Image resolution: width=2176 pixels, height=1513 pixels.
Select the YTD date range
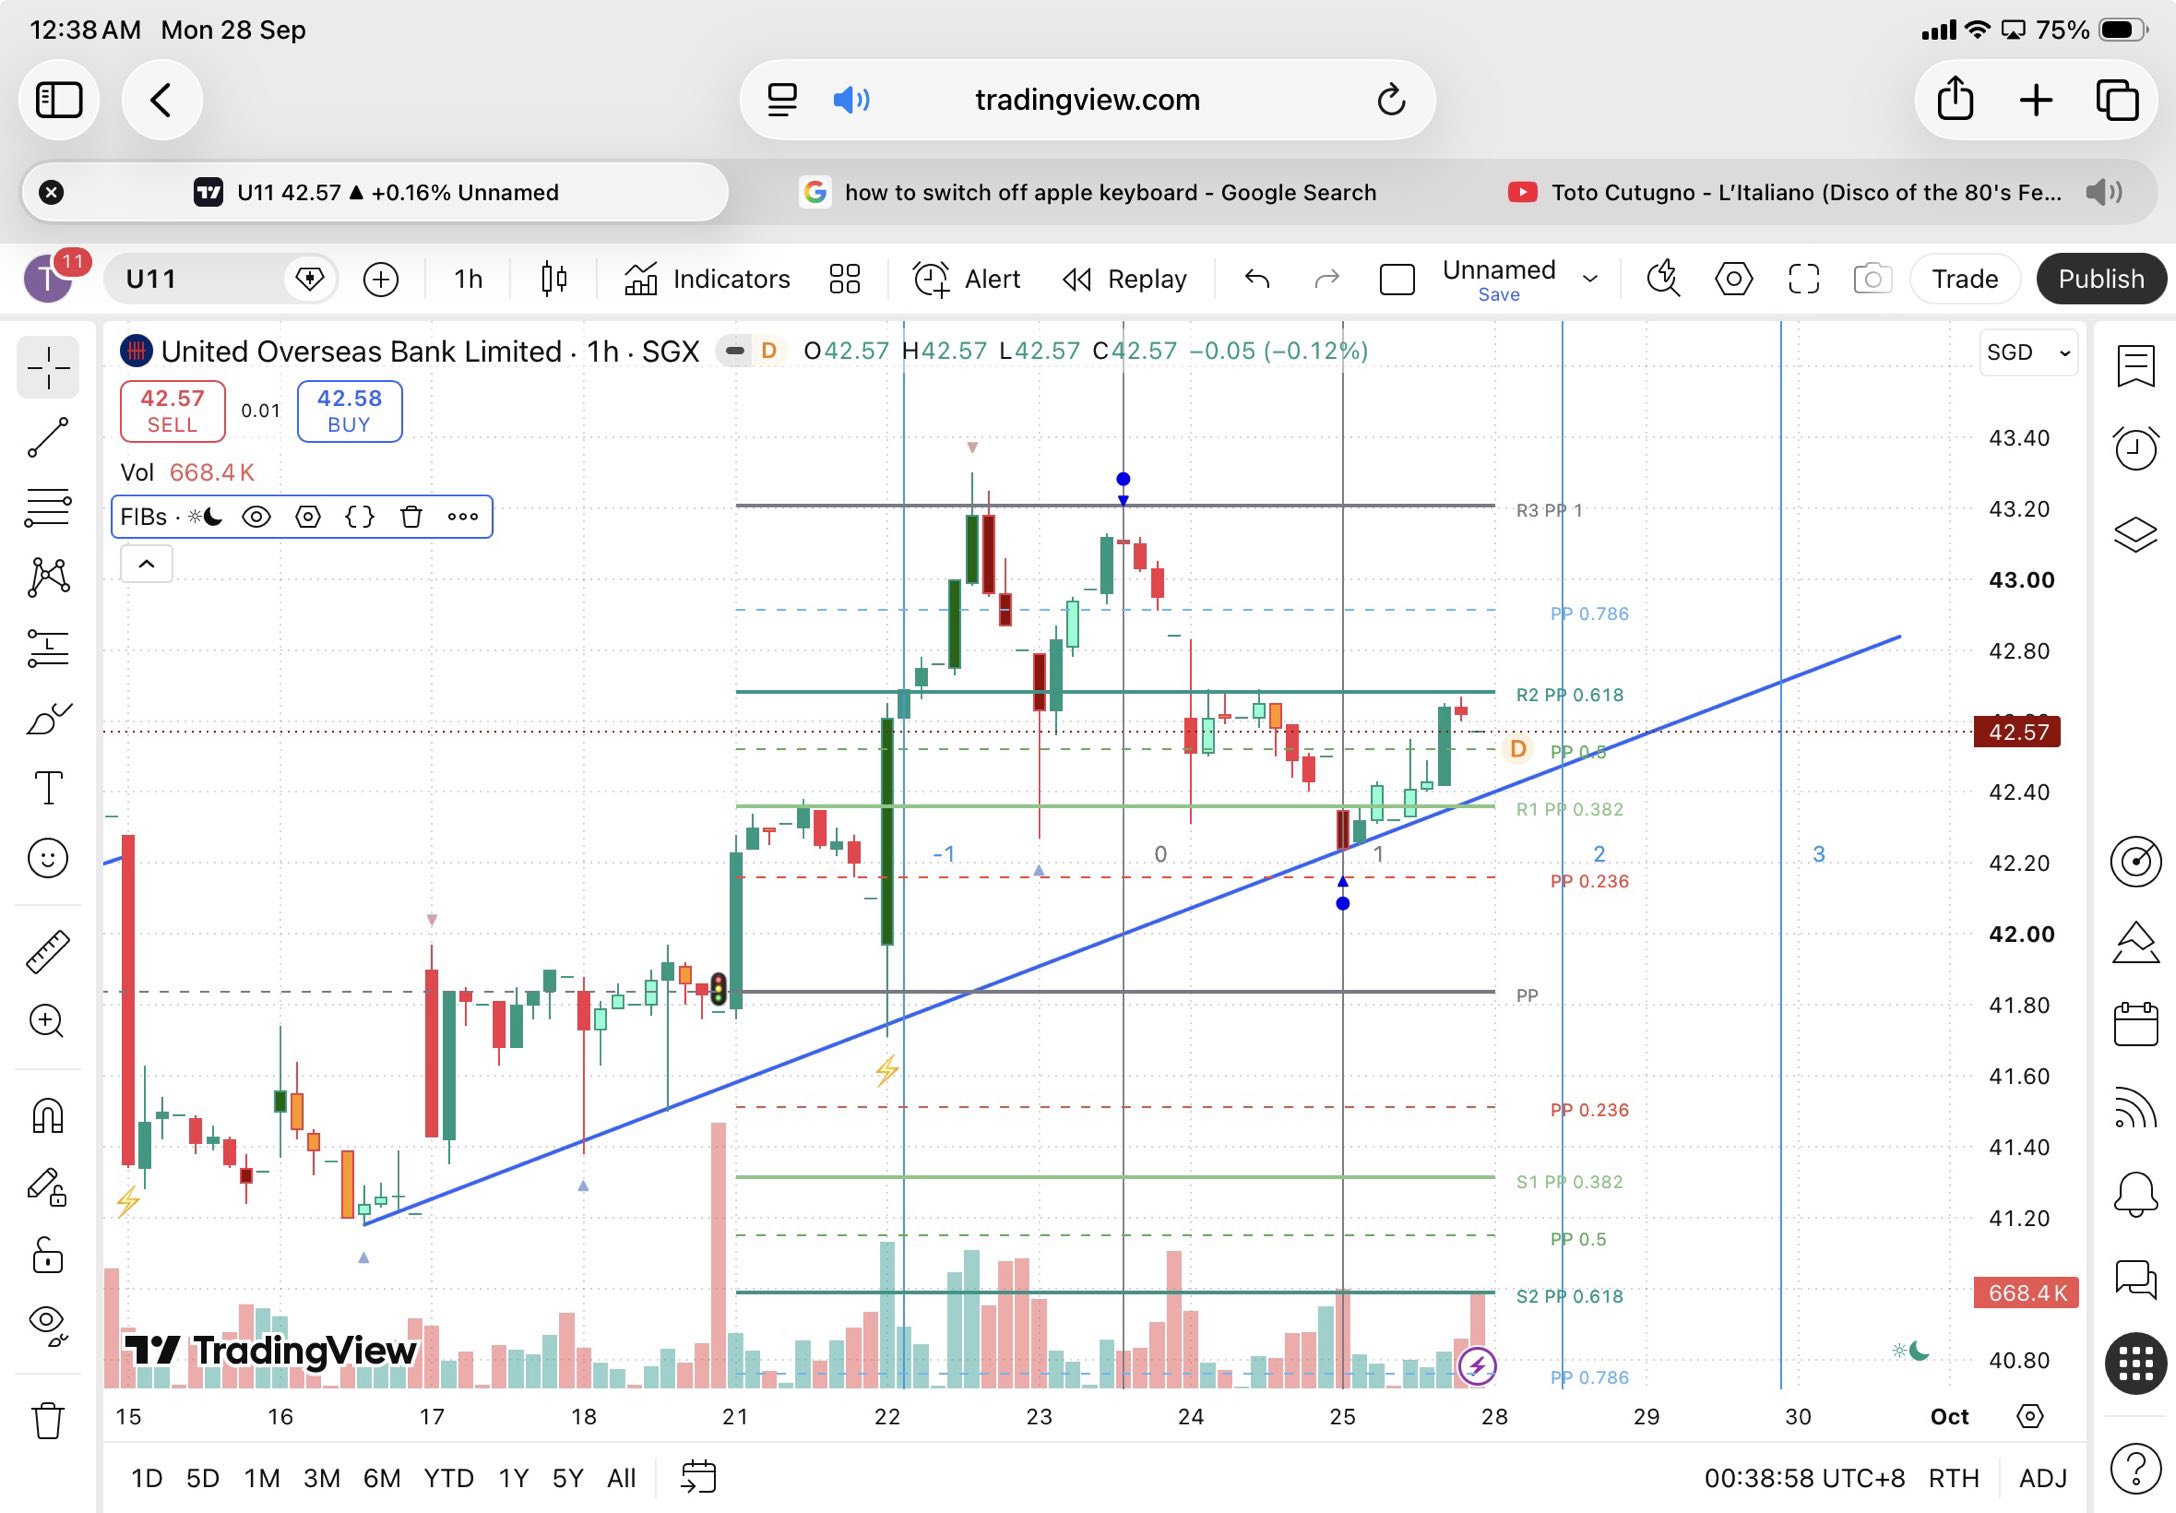(x=448, y=1478)
